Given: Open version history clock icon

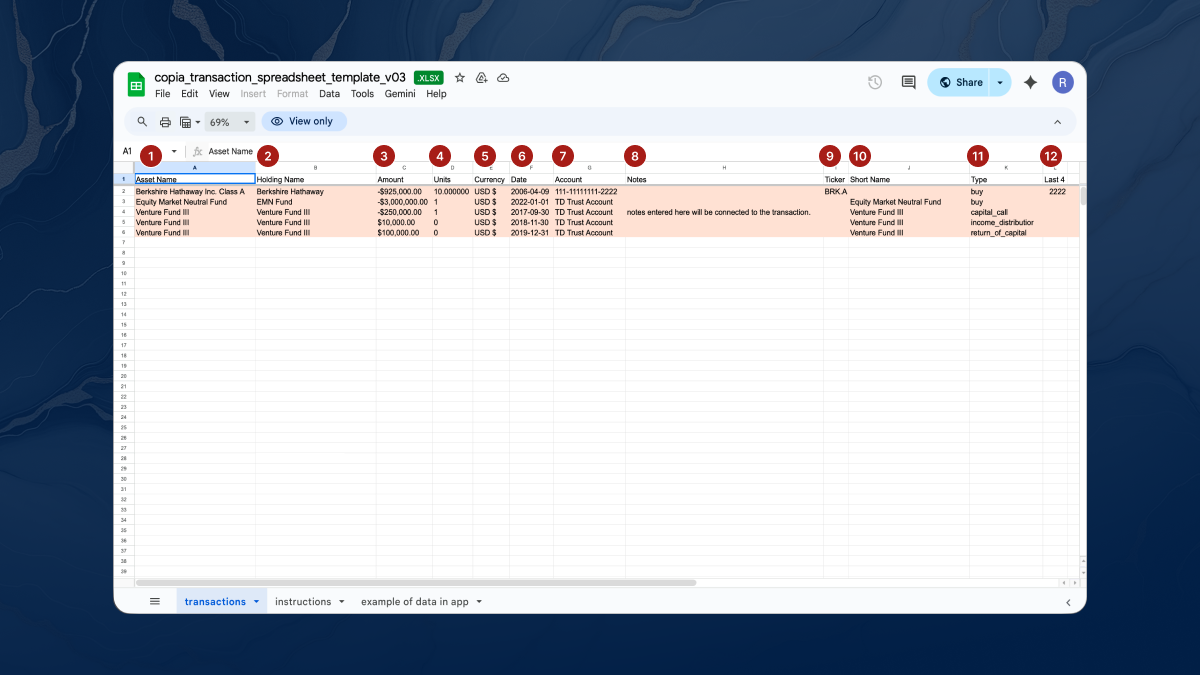Looking at the screenshot, I should 875,83.
